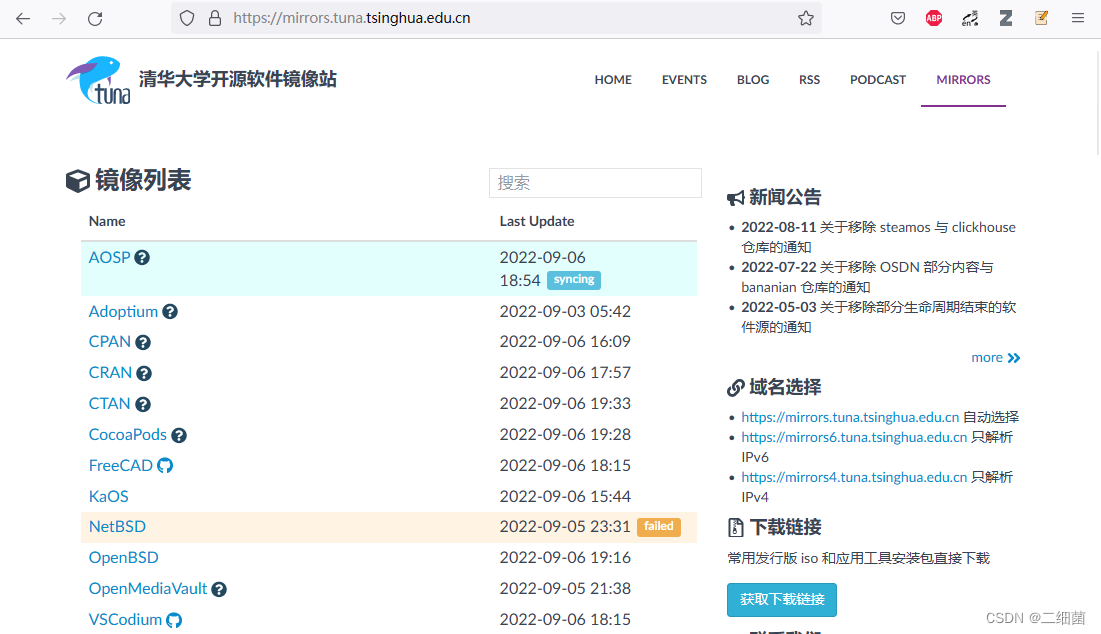Open the OpenBSD mirror link

[x=124, y=557]
